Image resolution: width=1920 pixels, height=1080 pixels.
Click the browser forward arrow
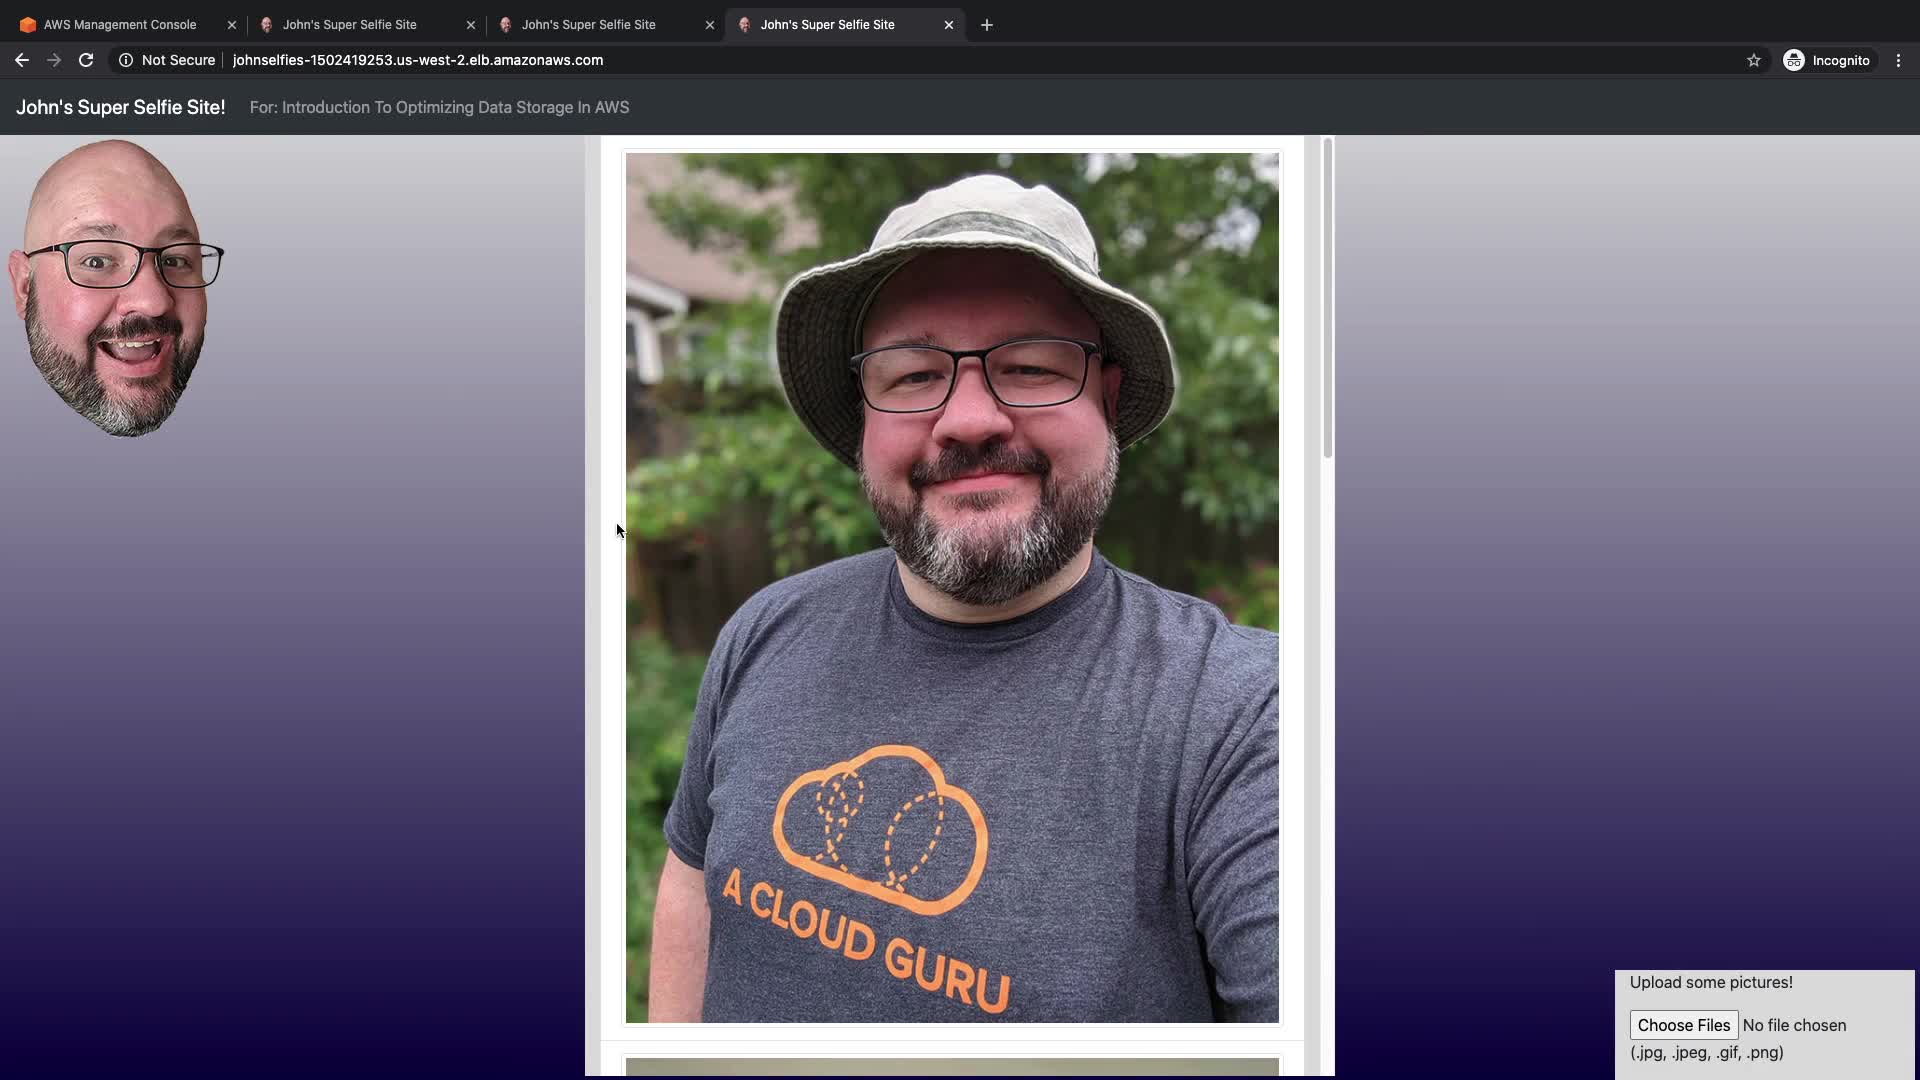(x=54, y=60)
